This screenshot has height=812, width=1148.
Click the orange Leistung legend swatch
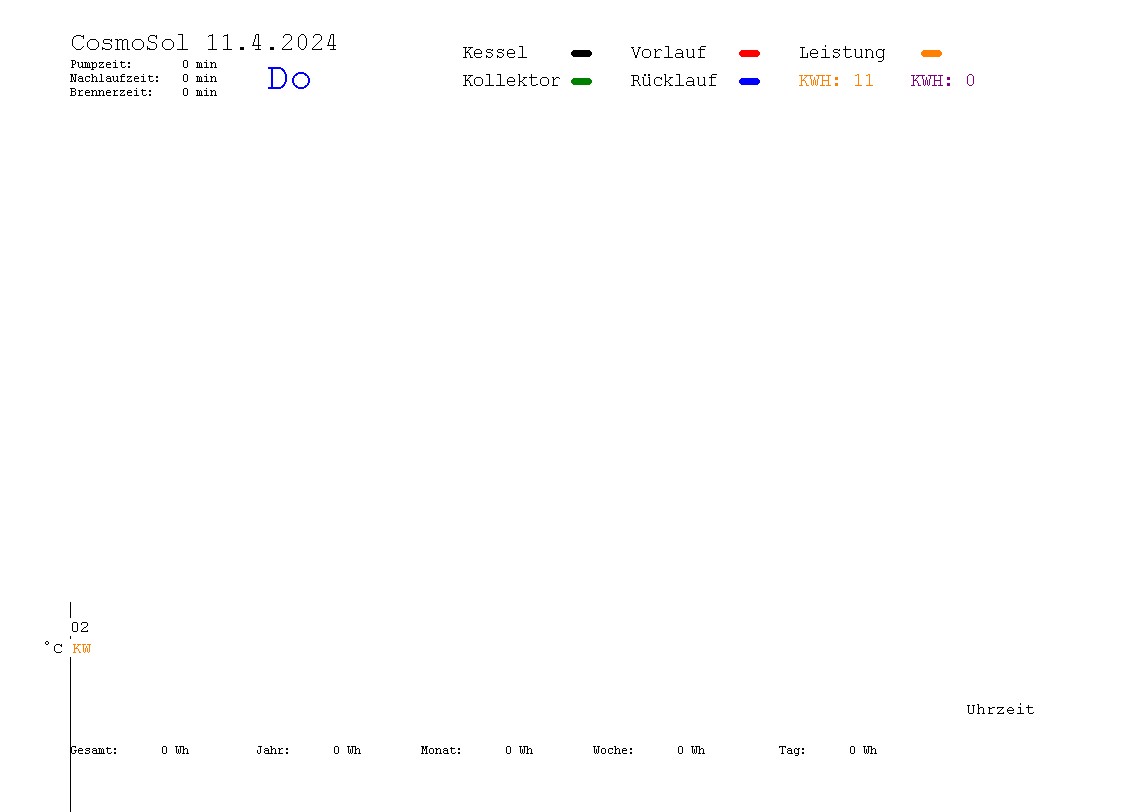pyautogui.click(x=931, y=53)
